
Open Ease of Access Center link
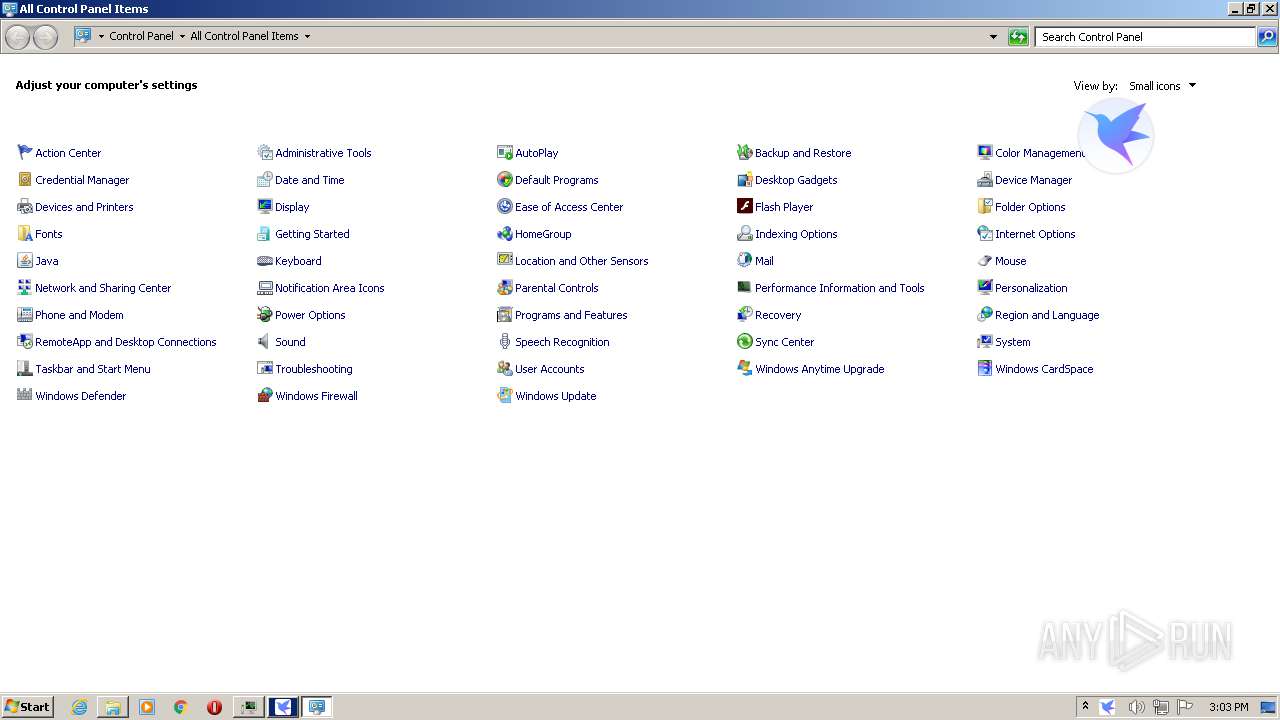tap(569, 207)
